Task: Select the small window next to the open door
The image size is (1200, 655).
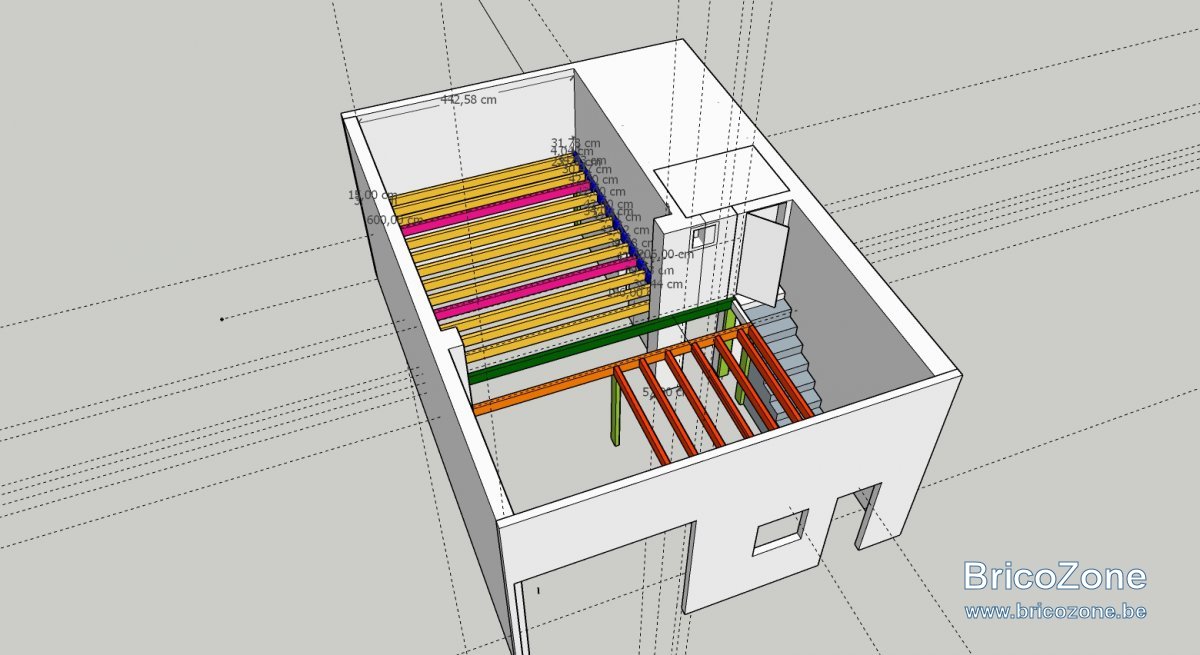Action: tap(704, 234)
